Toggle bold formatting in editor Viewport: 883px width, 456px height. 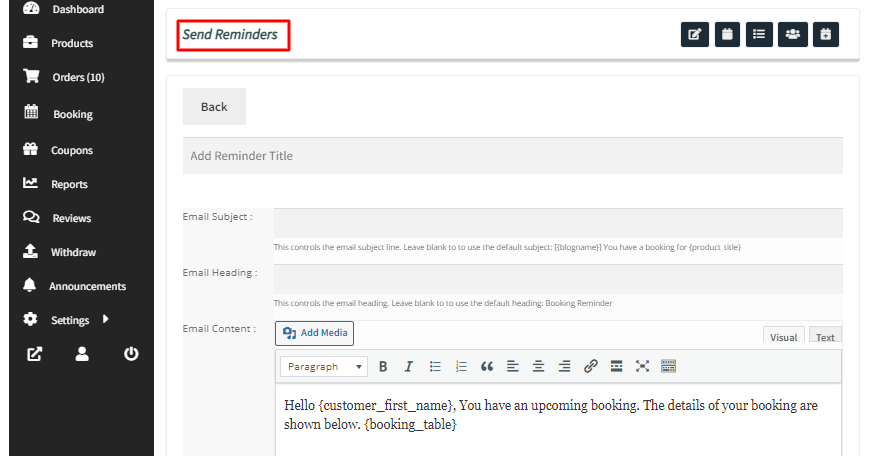[x=383, y=366]
